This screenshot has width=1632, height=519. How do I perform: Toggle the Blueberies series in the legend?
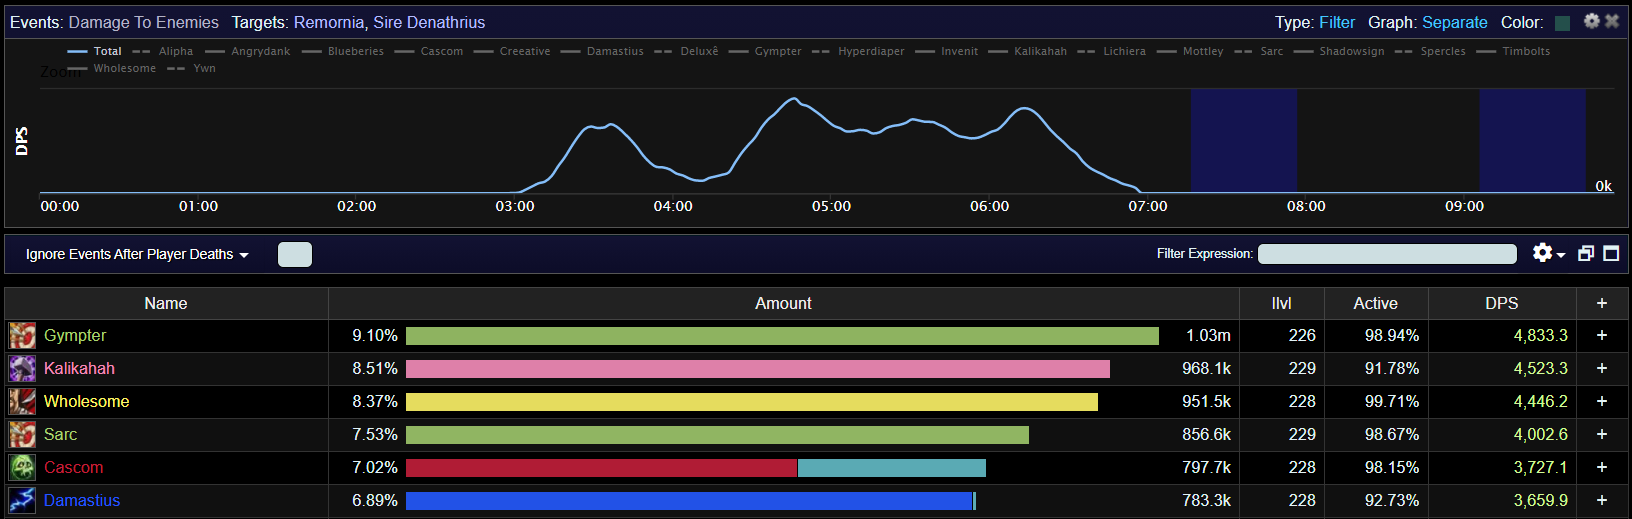pos(343,51)
